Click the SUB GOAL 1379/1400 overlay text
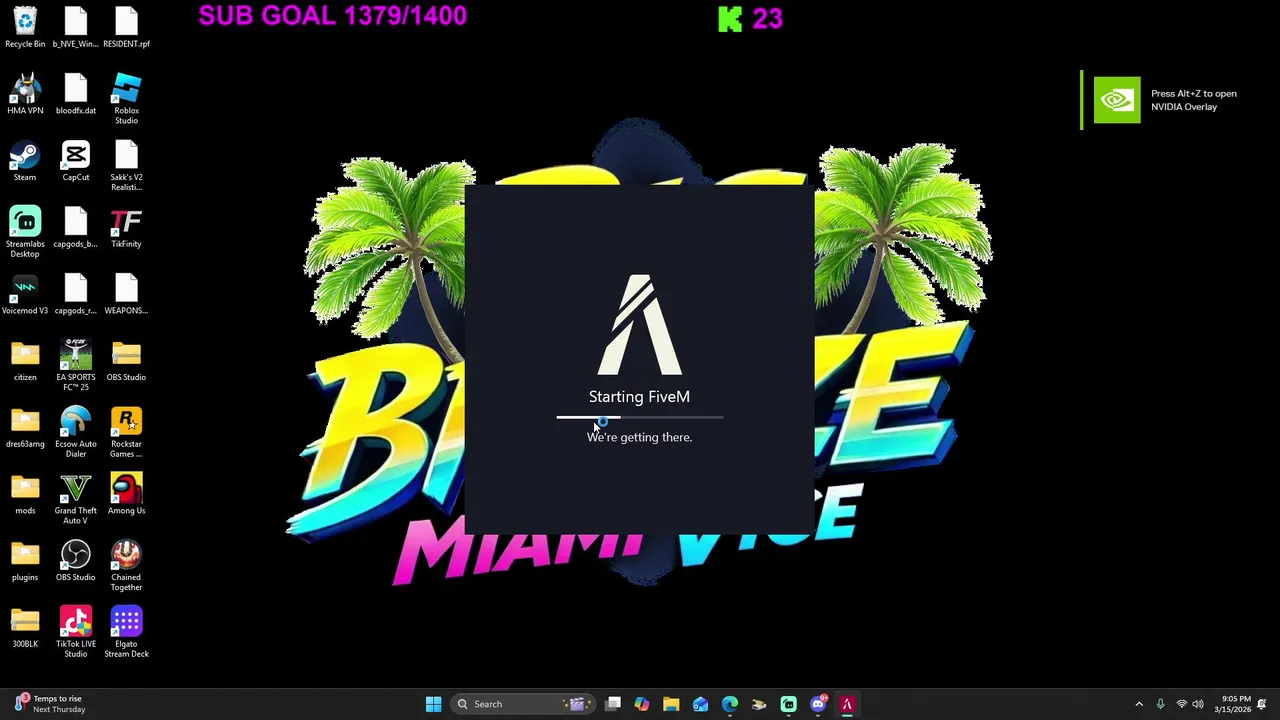 [x=332, y=16]
